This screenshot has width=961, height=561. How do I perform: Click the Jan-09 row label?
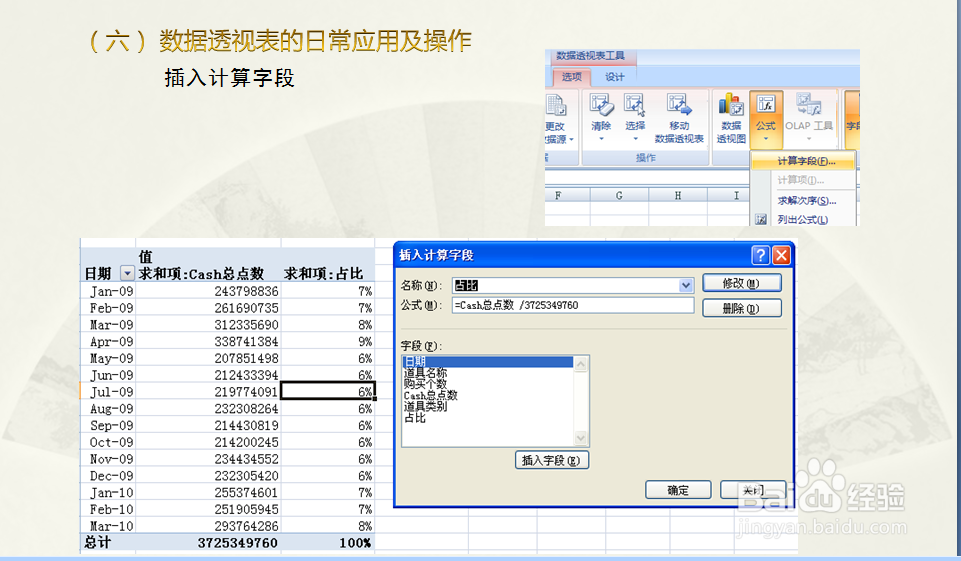pyautogui.click(x=112, y=291)
